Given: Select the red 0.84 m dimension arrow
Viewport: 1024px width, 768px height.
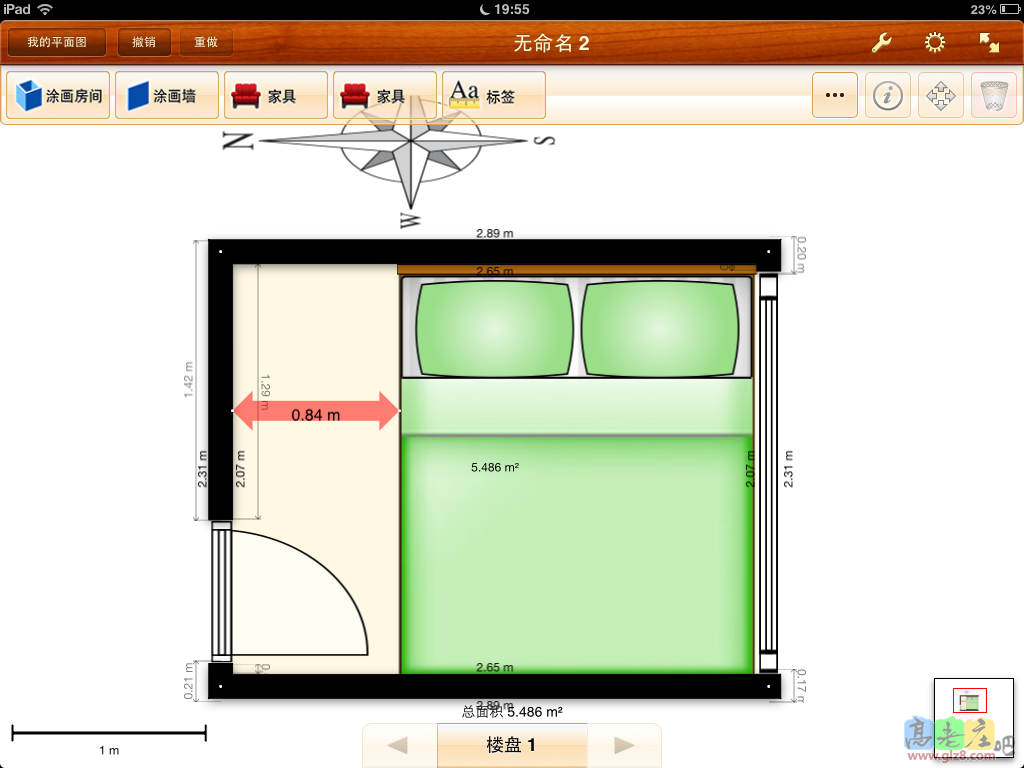Looking at the screenshot, I should point(316,412).
